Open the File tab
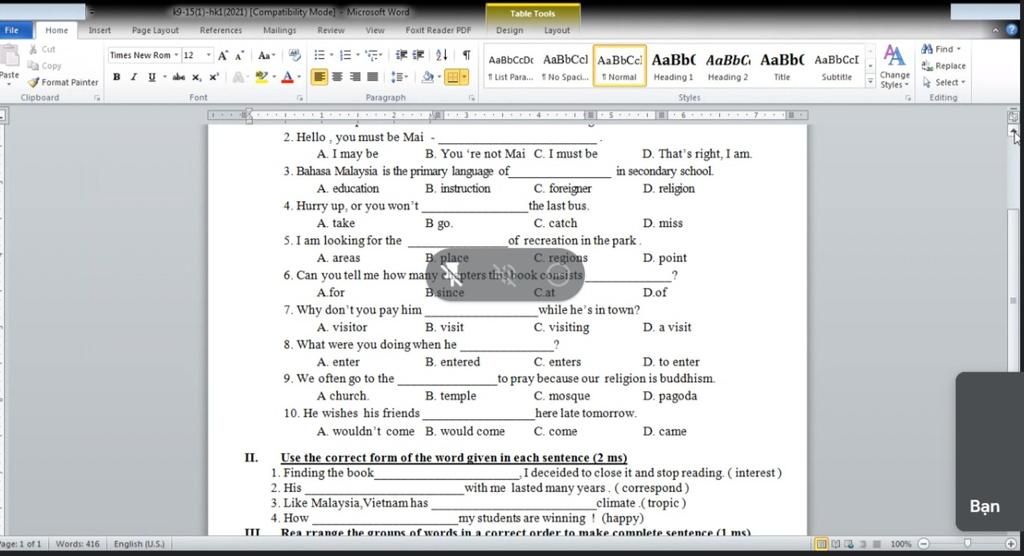The image size is (1024, 556). coord(12,30)
